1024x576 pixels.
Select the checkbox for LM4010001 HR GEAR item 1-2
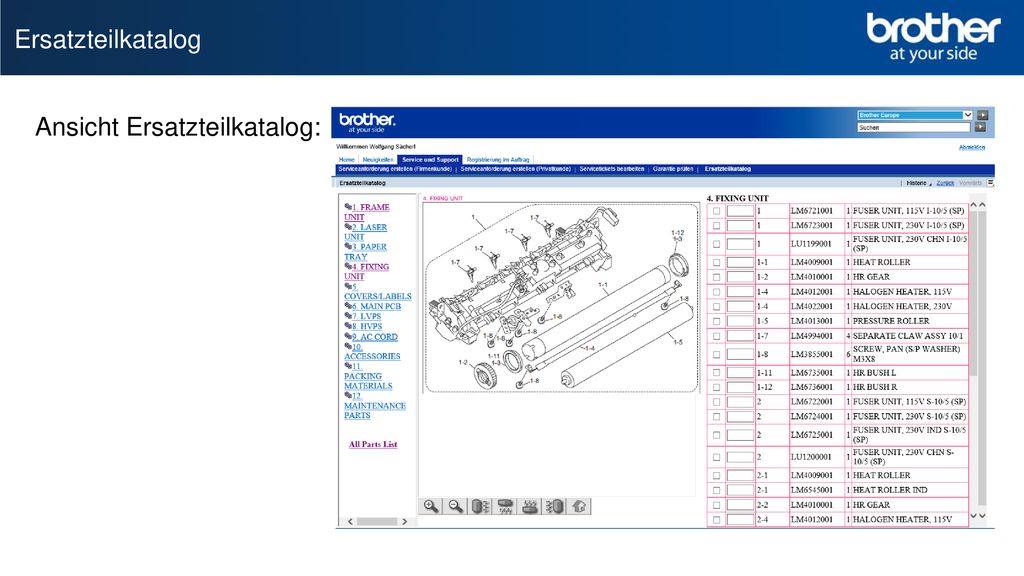tap(716, 277)
